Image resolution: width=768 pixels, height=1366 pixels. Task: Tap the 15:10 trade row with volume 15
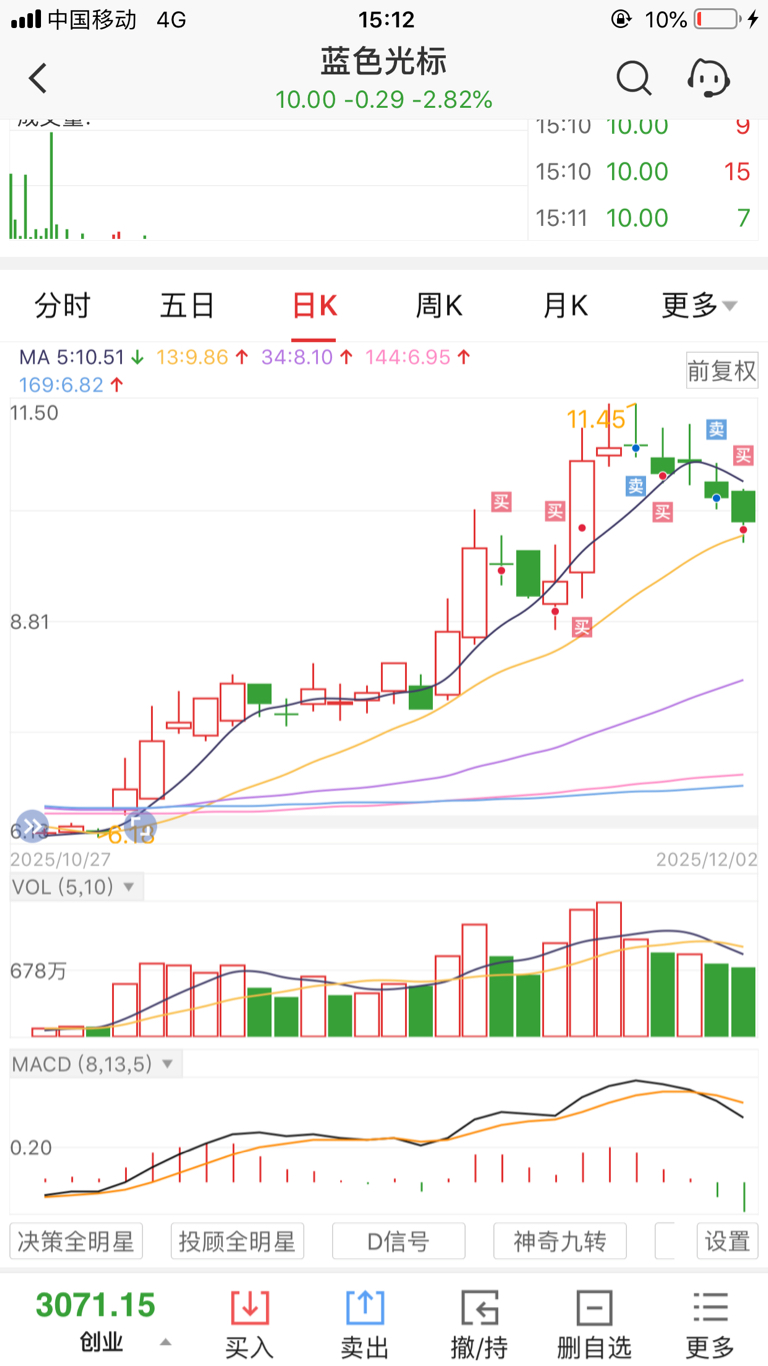(643, 171)
